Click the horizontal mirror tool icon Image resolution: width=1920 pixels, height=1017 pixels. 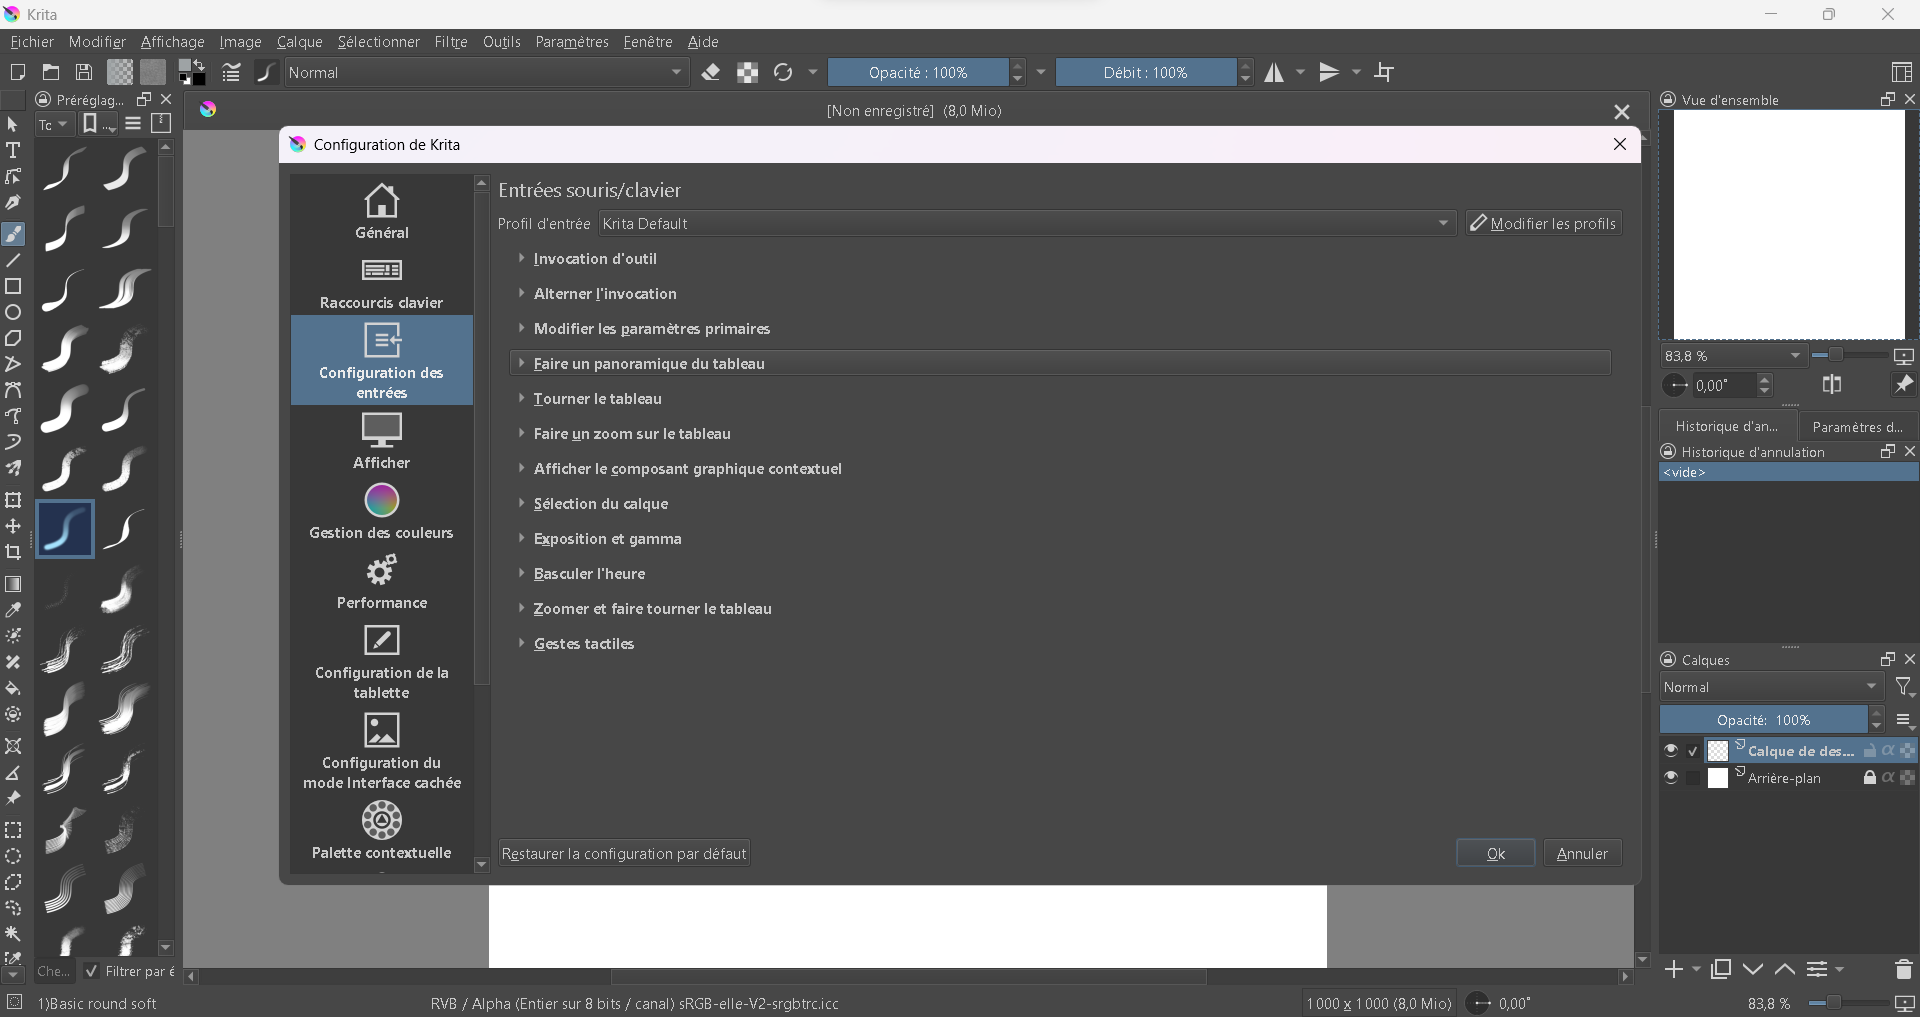pos(1275,72)
